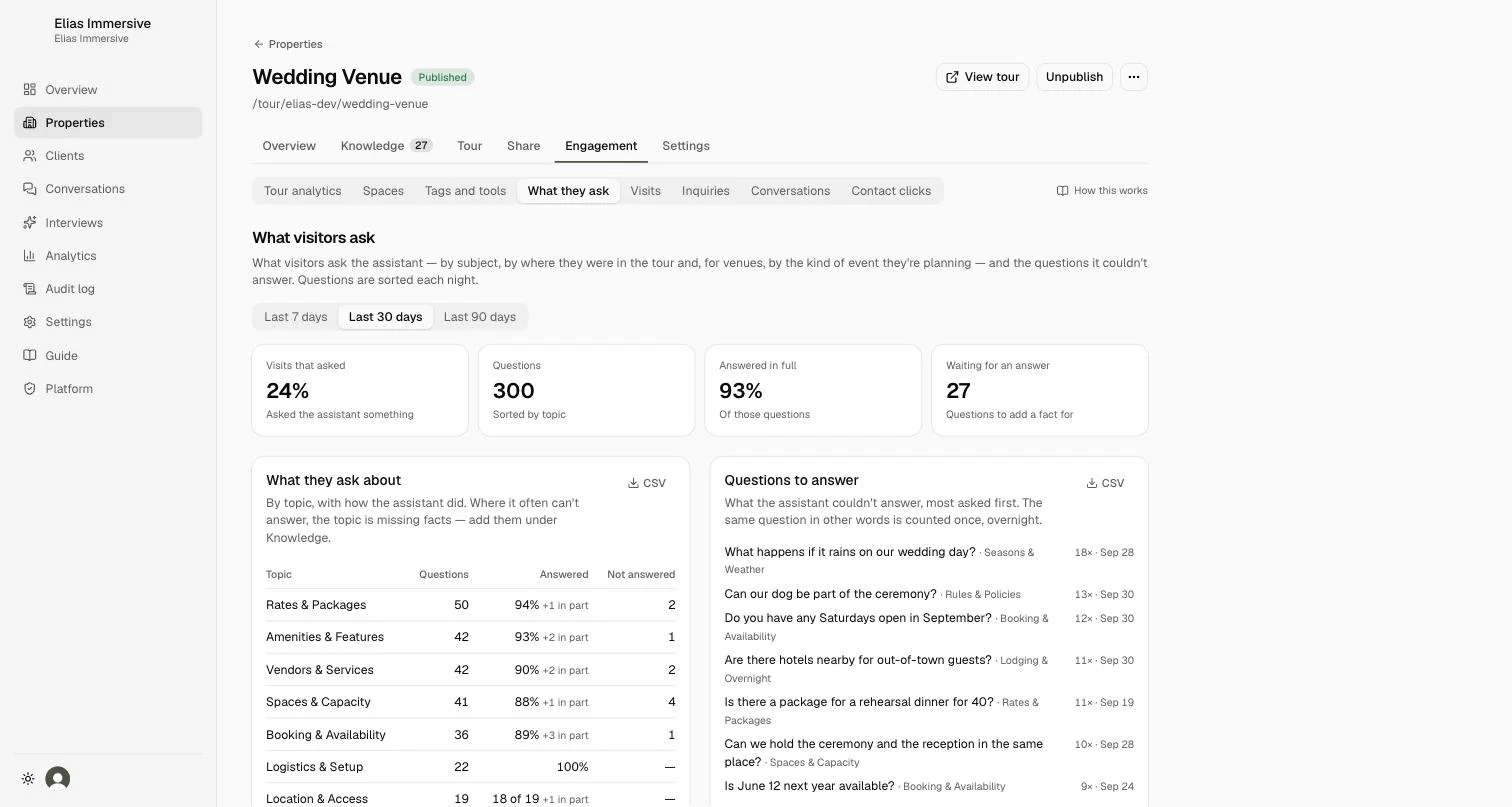This screenshot has height=807, width=1512.
Task: Switch to the Share tab
Action: 524,146
